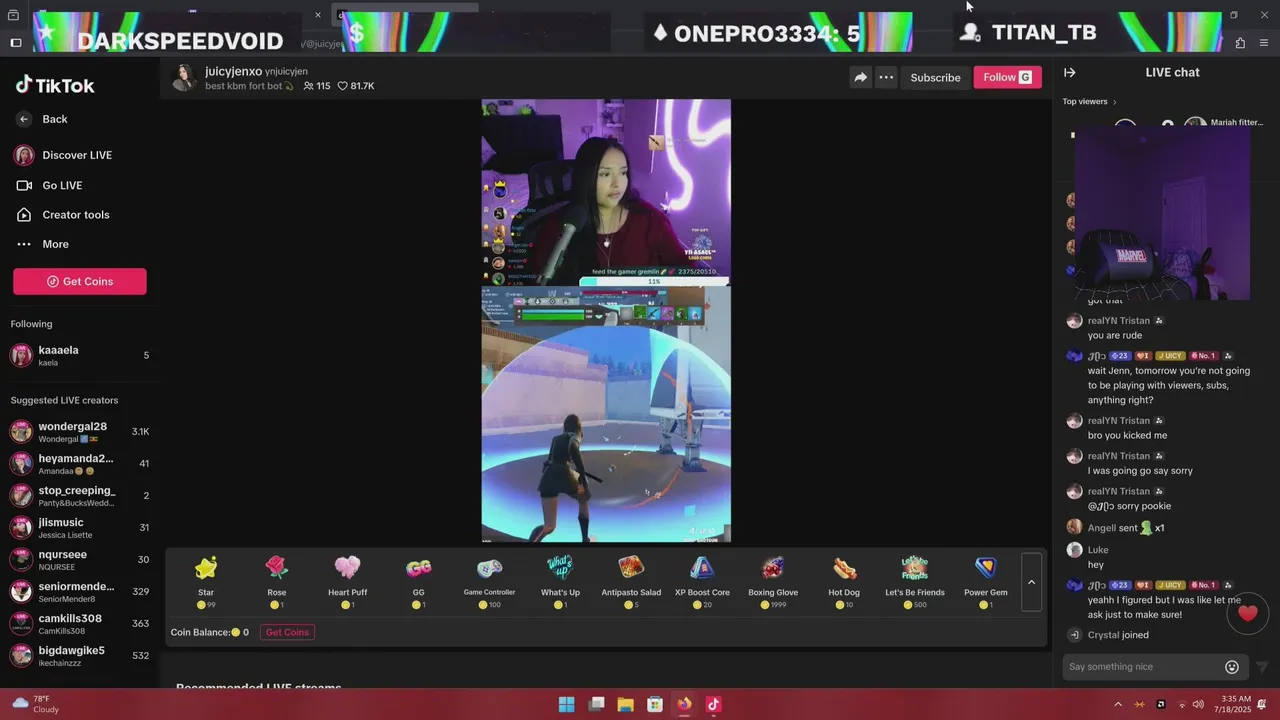
Task: Send the Heart Puff gift
Action: 347,581
